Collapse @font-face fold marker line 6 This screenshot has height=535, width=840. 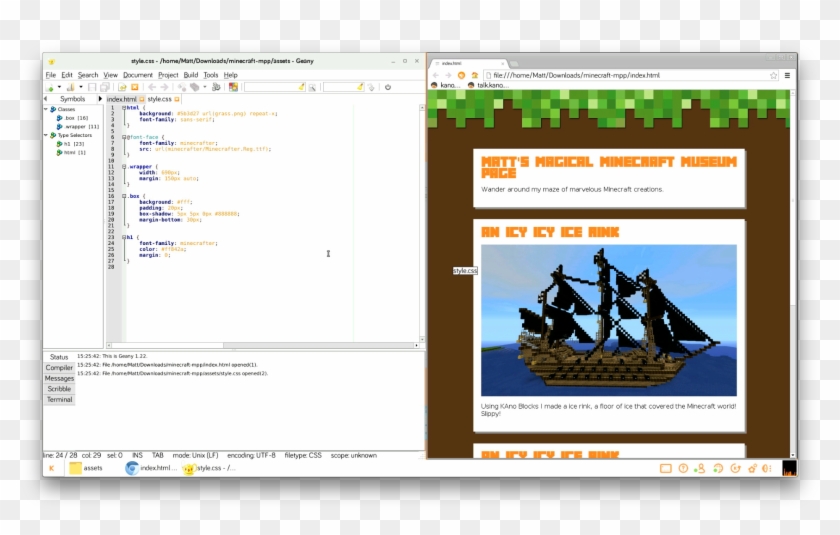pos(124,137)
